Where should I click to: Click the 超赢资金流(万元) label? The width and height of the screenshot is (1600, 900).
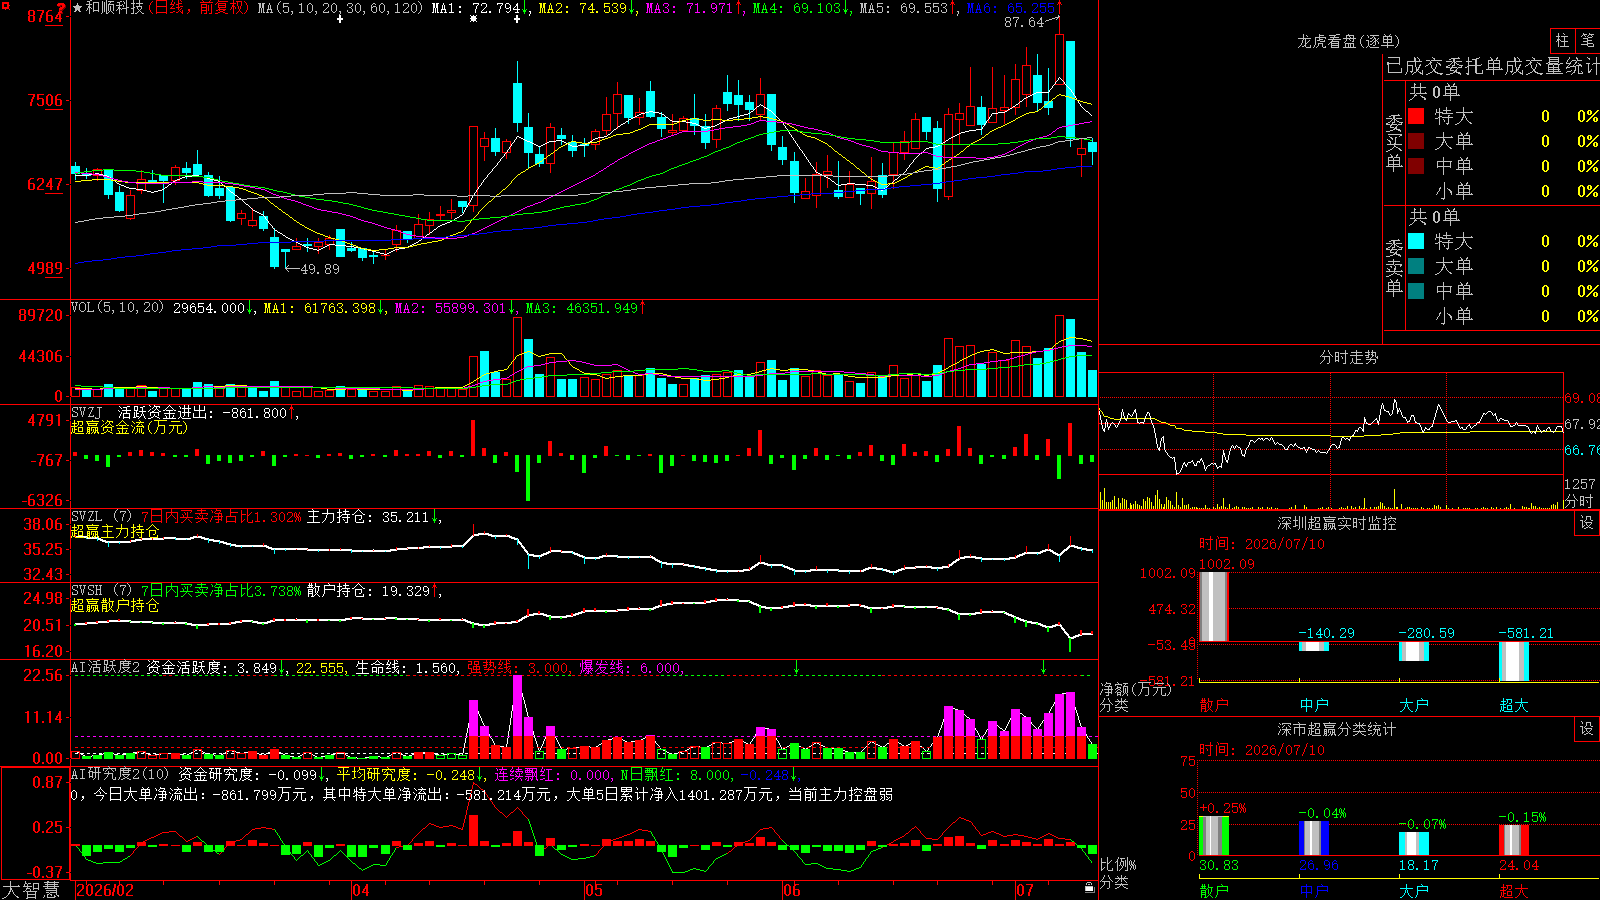point(129,427)
